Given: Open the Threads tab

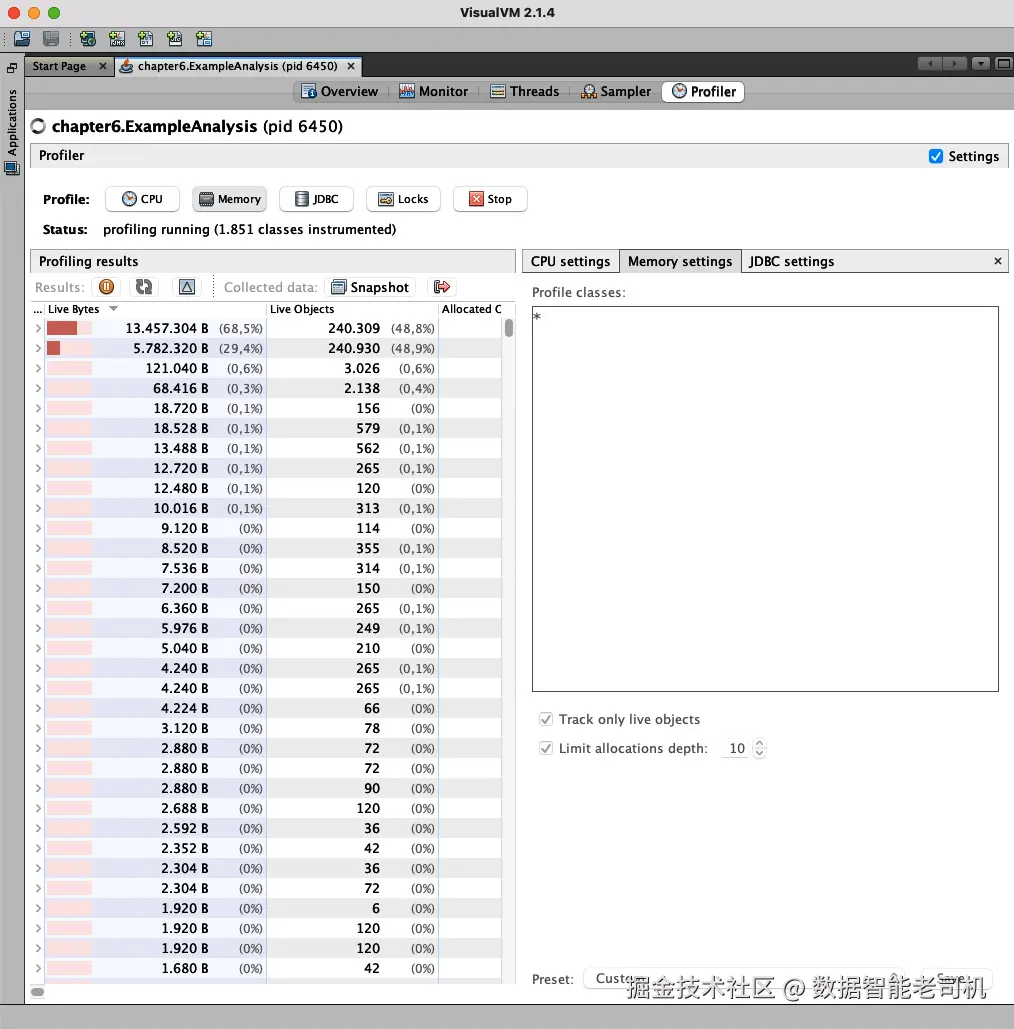Looking at the screenshot, I should point(525,91).
